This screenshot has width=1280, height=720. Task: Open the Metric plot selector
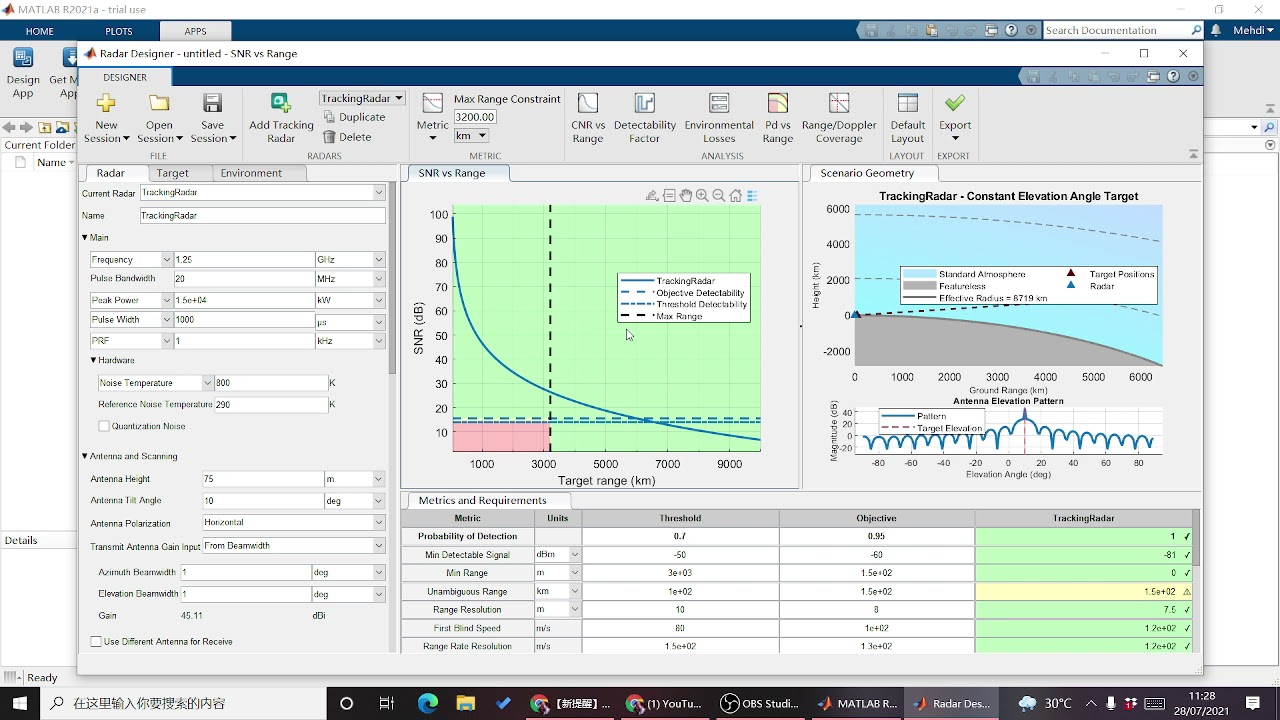pyautogui.click(x=433, y=118)
